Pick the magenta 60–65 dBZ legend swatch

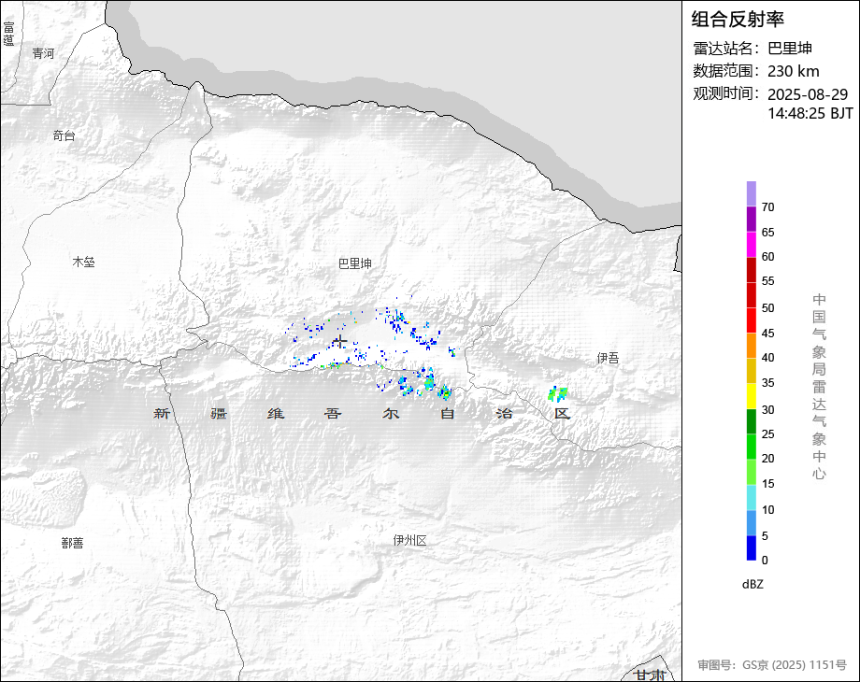coord(751,244)
